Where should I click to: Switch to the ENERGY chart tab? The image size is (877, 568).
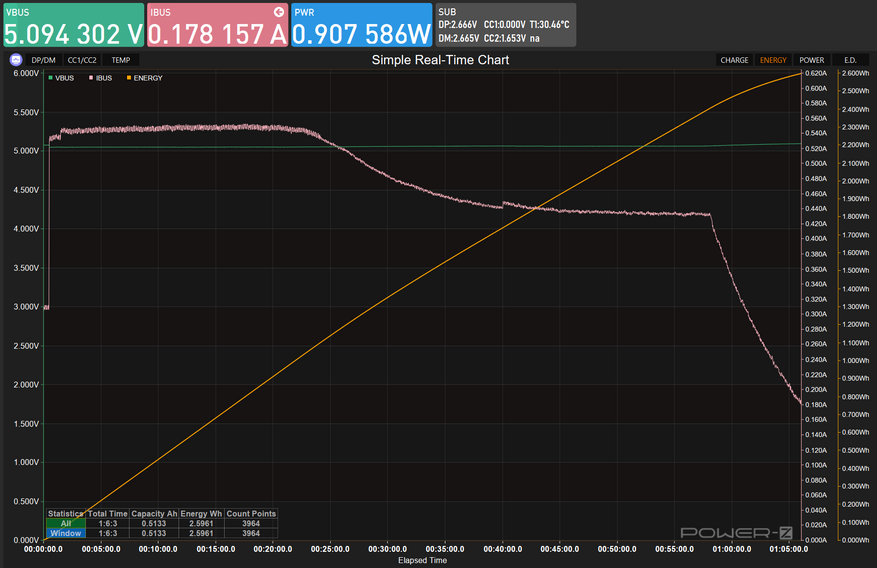coord(773,60)
